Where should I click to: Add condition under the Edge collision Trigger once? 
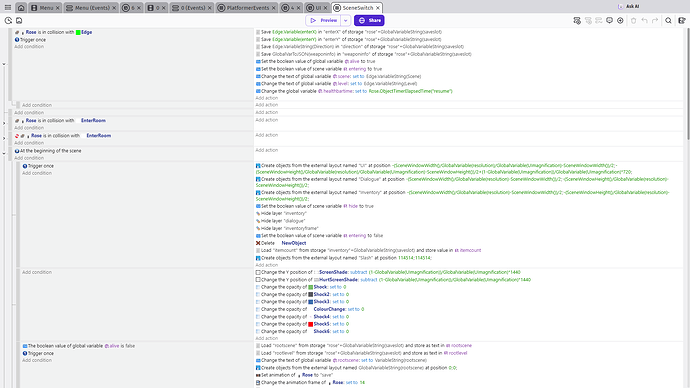click(29, 47)
